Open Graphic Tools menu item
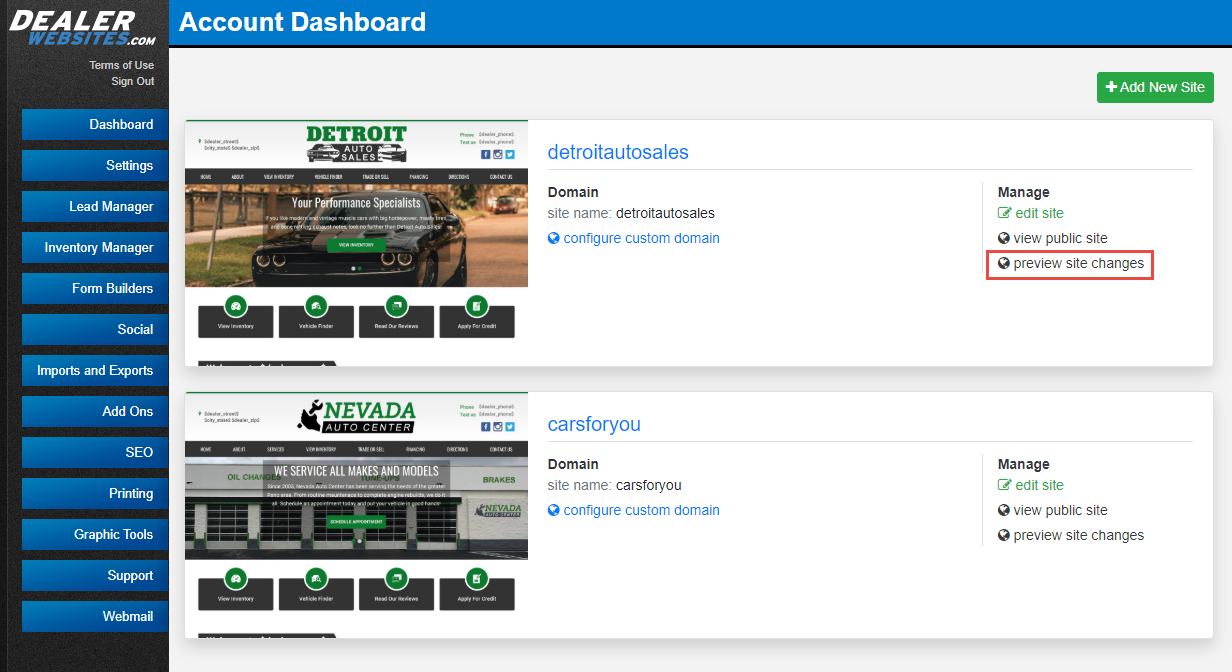The image size is (1232, 672). [95, 535]
